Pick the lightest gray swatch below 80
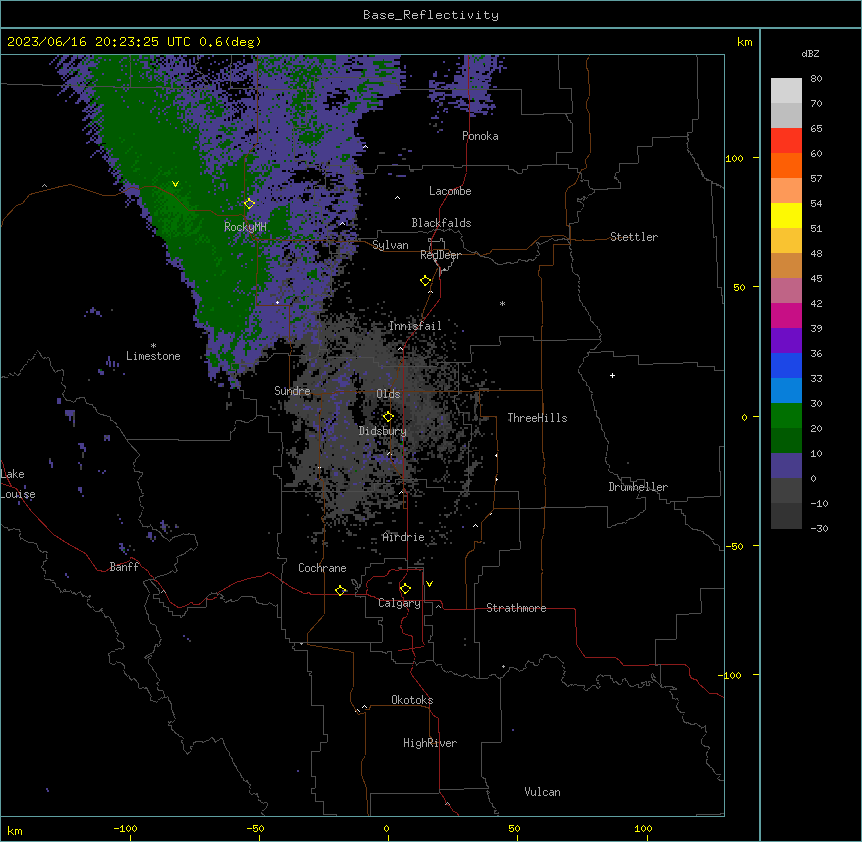 (x=786, y=91)
